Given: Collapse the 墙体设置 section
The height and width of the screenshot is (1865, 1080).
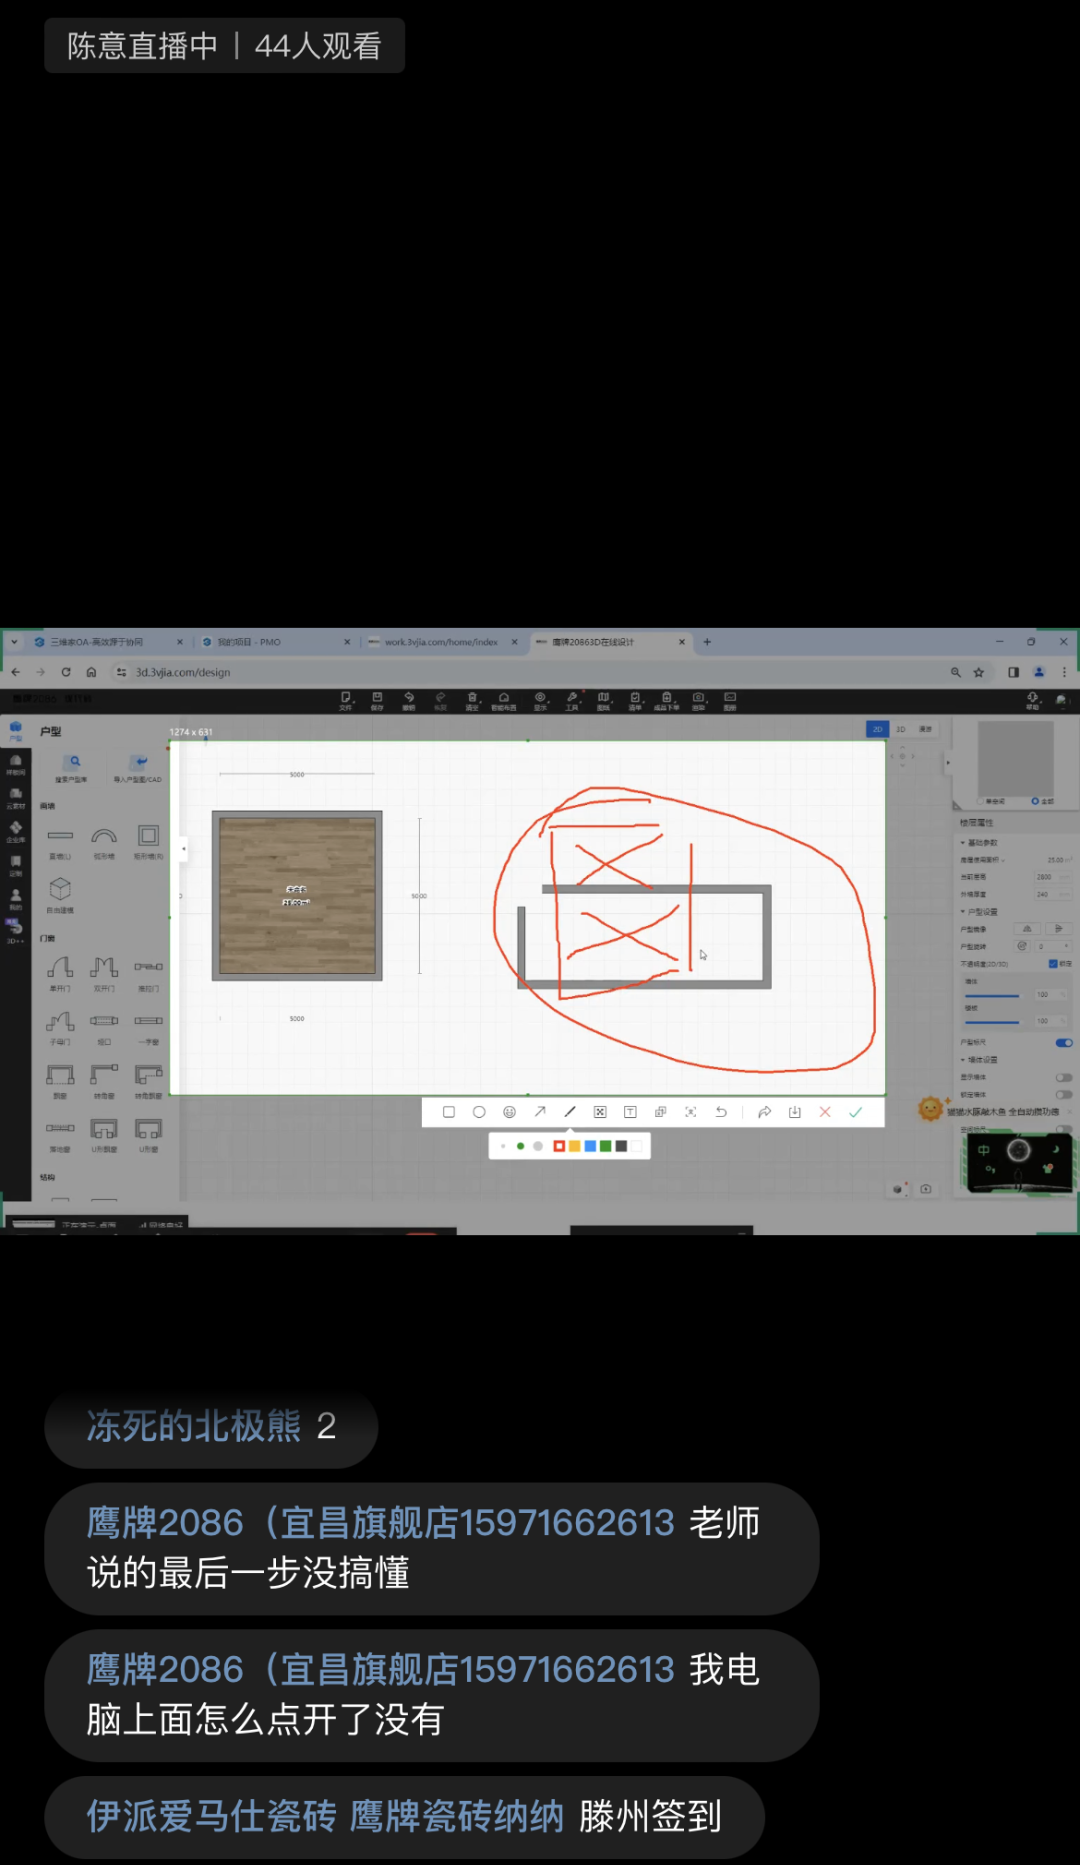Looking at the screenshot, I should [x=963, y=1060].
